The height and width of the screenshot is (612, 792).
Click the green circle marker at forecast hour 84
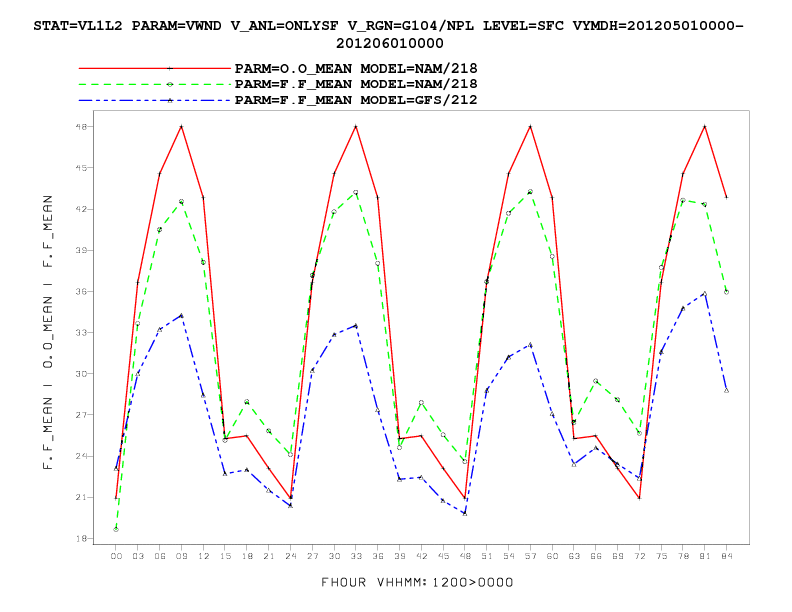click(x=726, y=292)
